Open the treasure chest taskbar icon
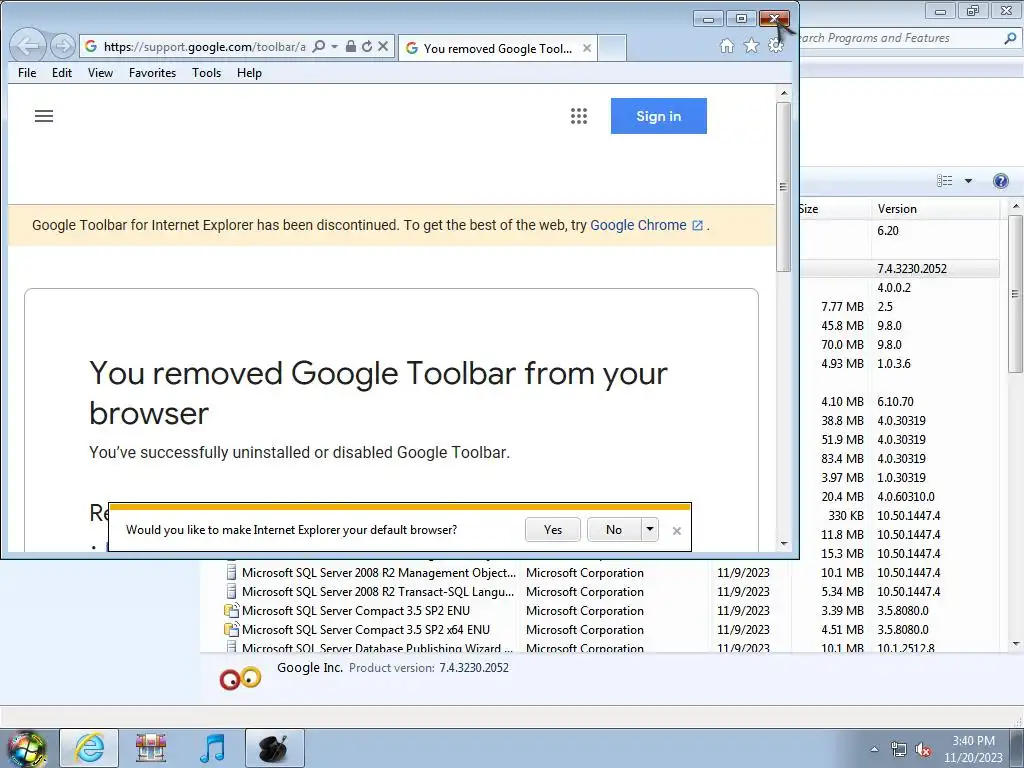1024x768 pixels. (x=151, y=748)
